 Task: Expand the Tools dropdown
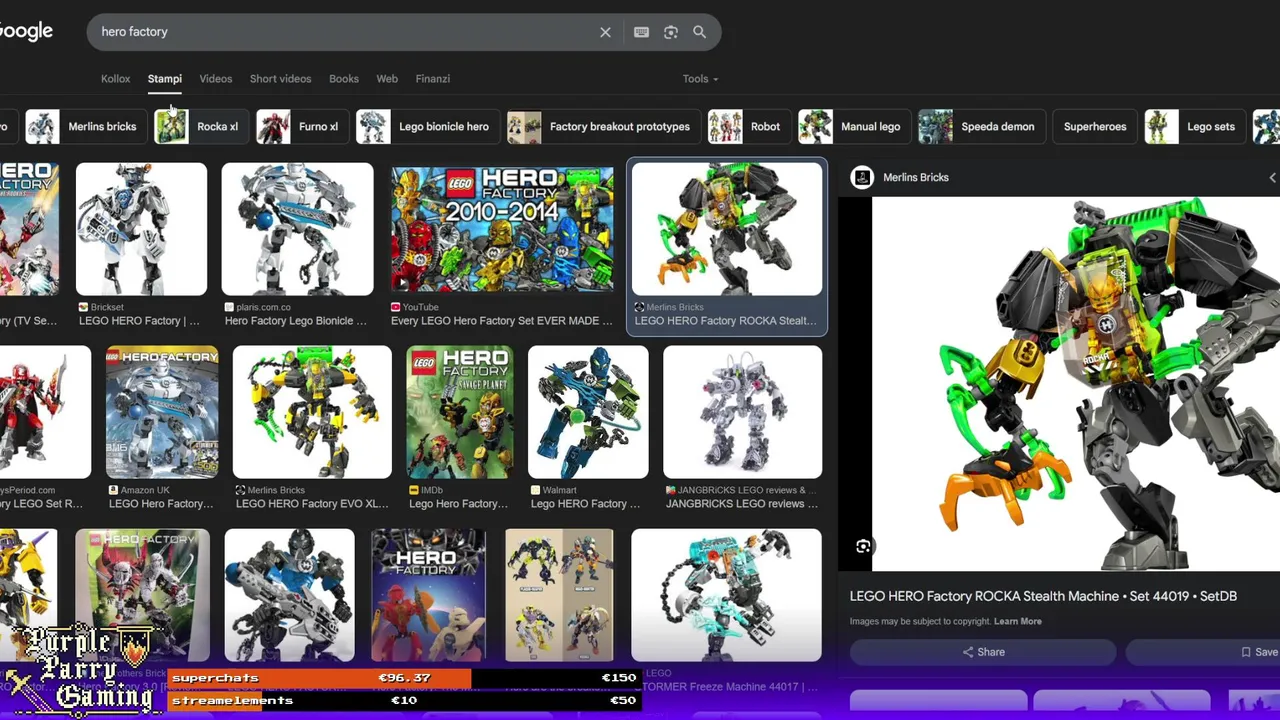(x=700, y=79)
